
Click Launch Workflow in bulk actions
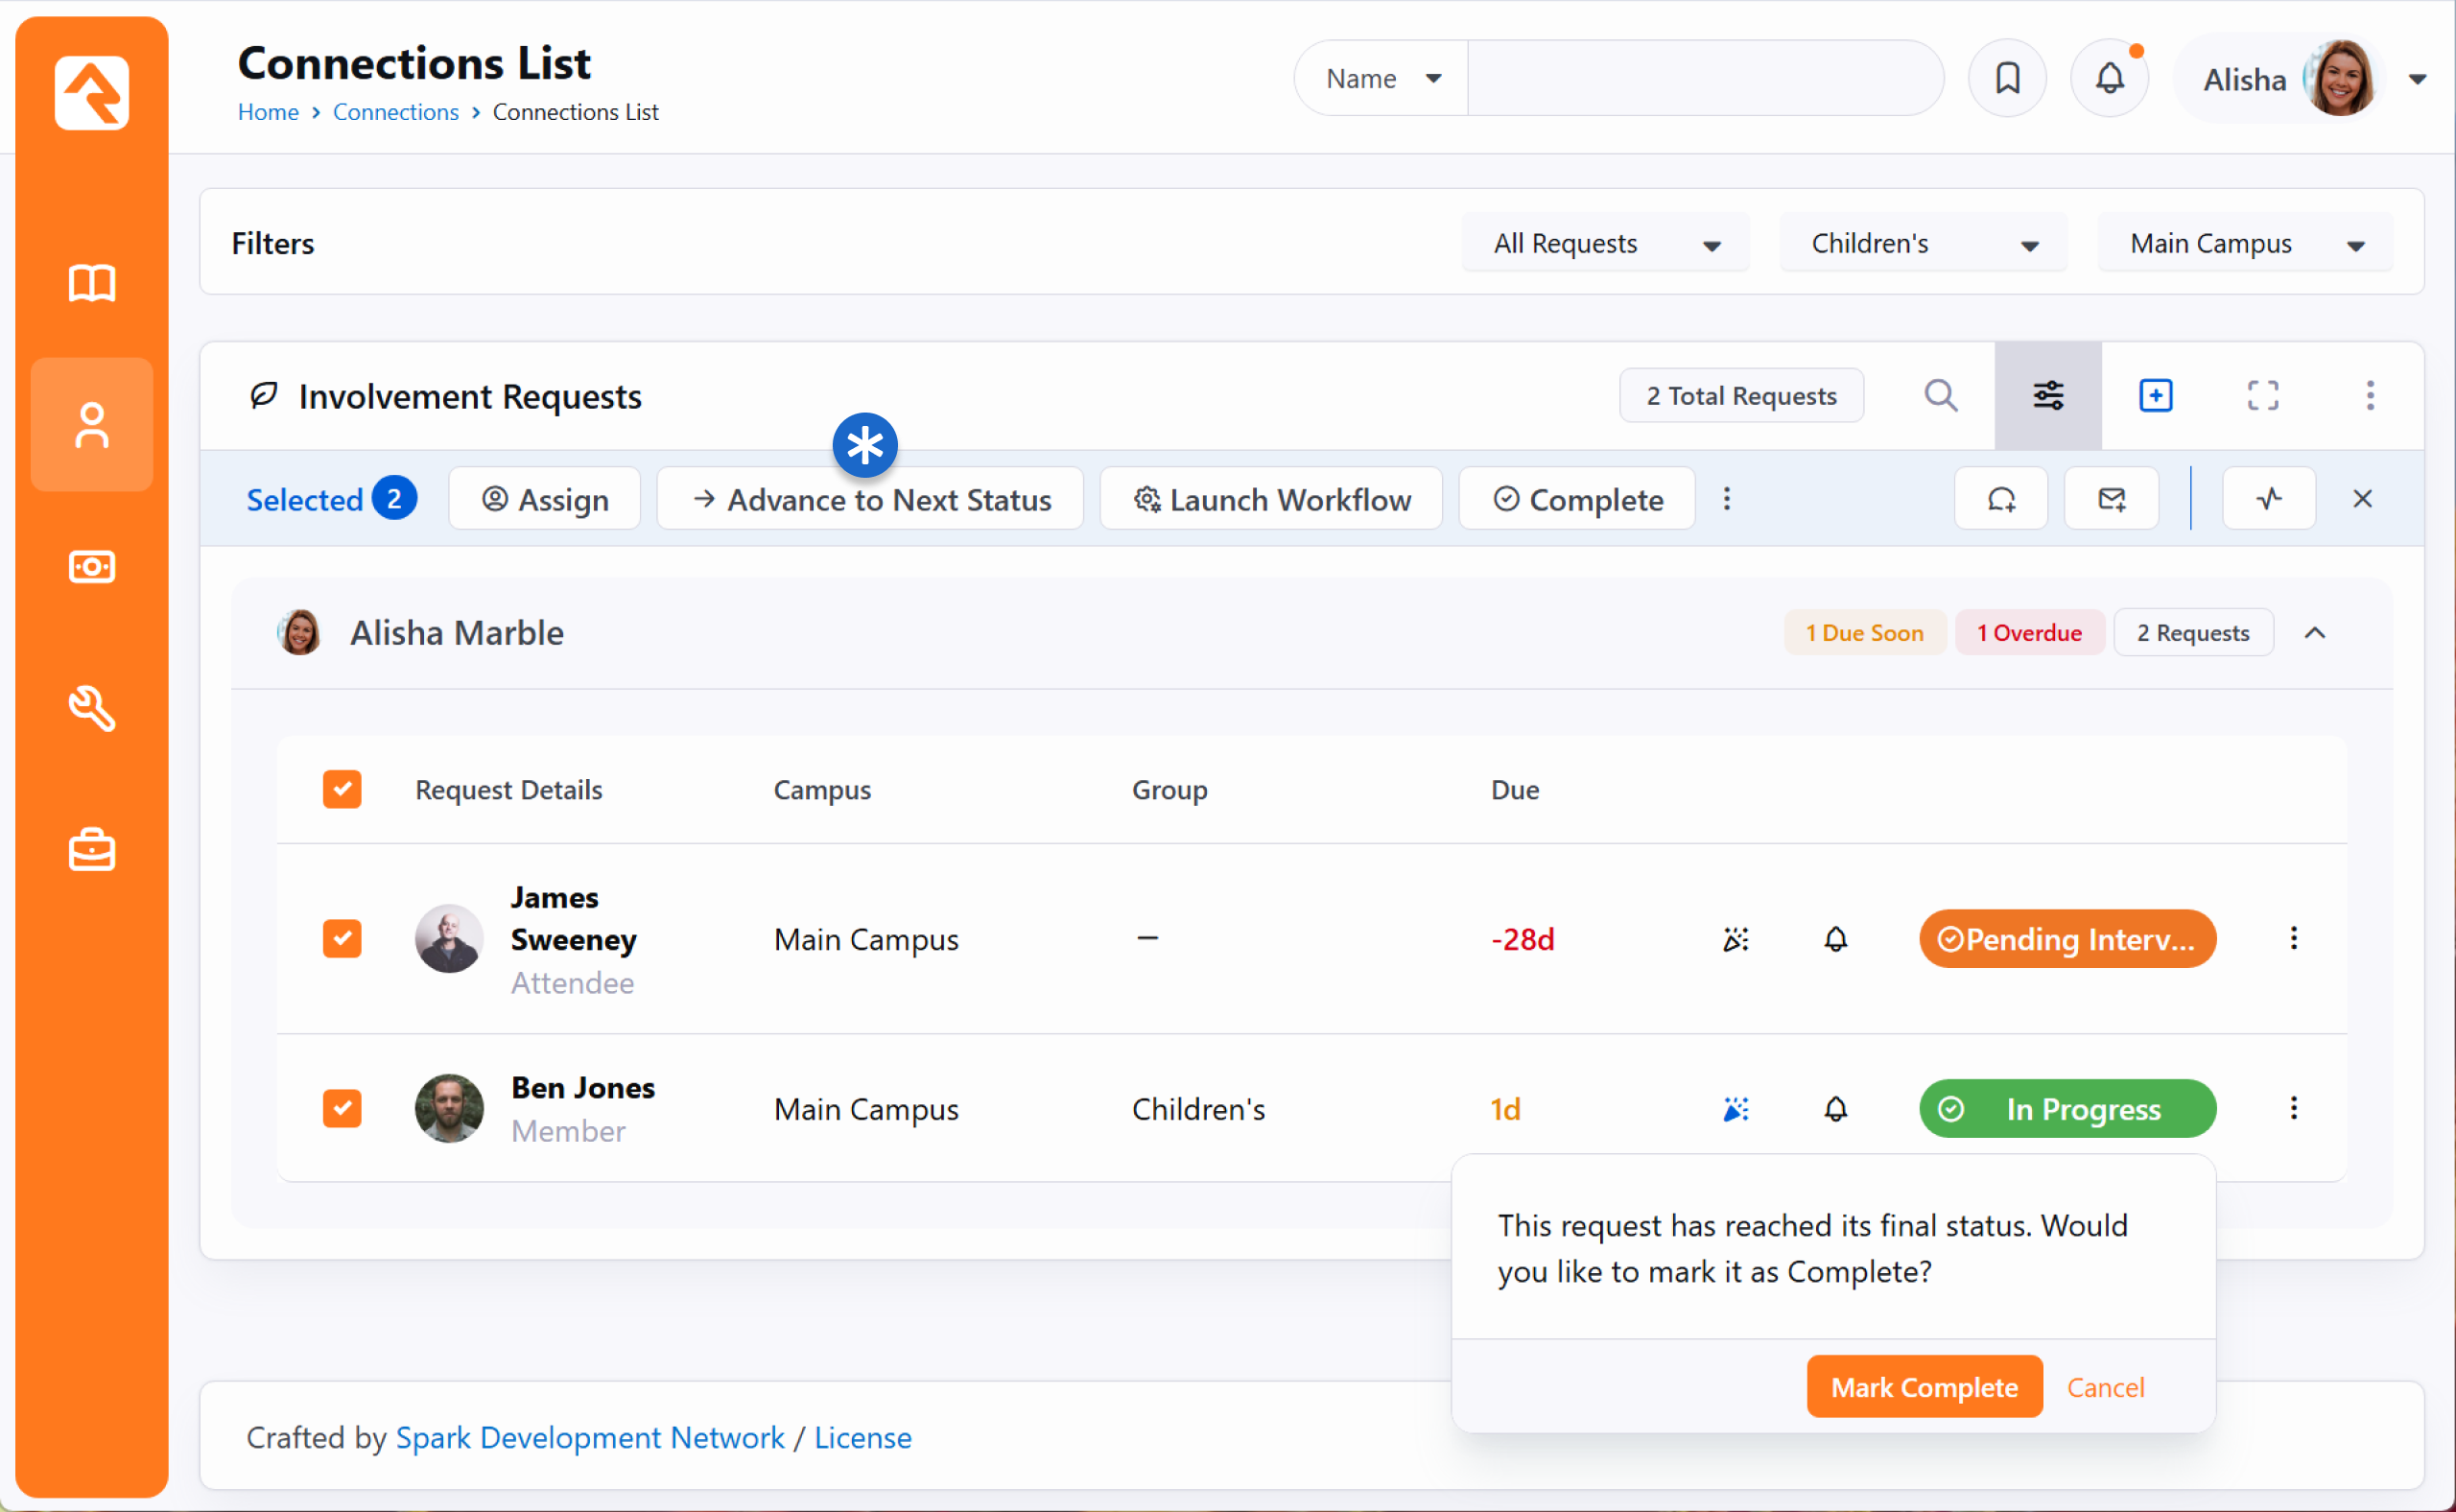(x=1271, y=499)
